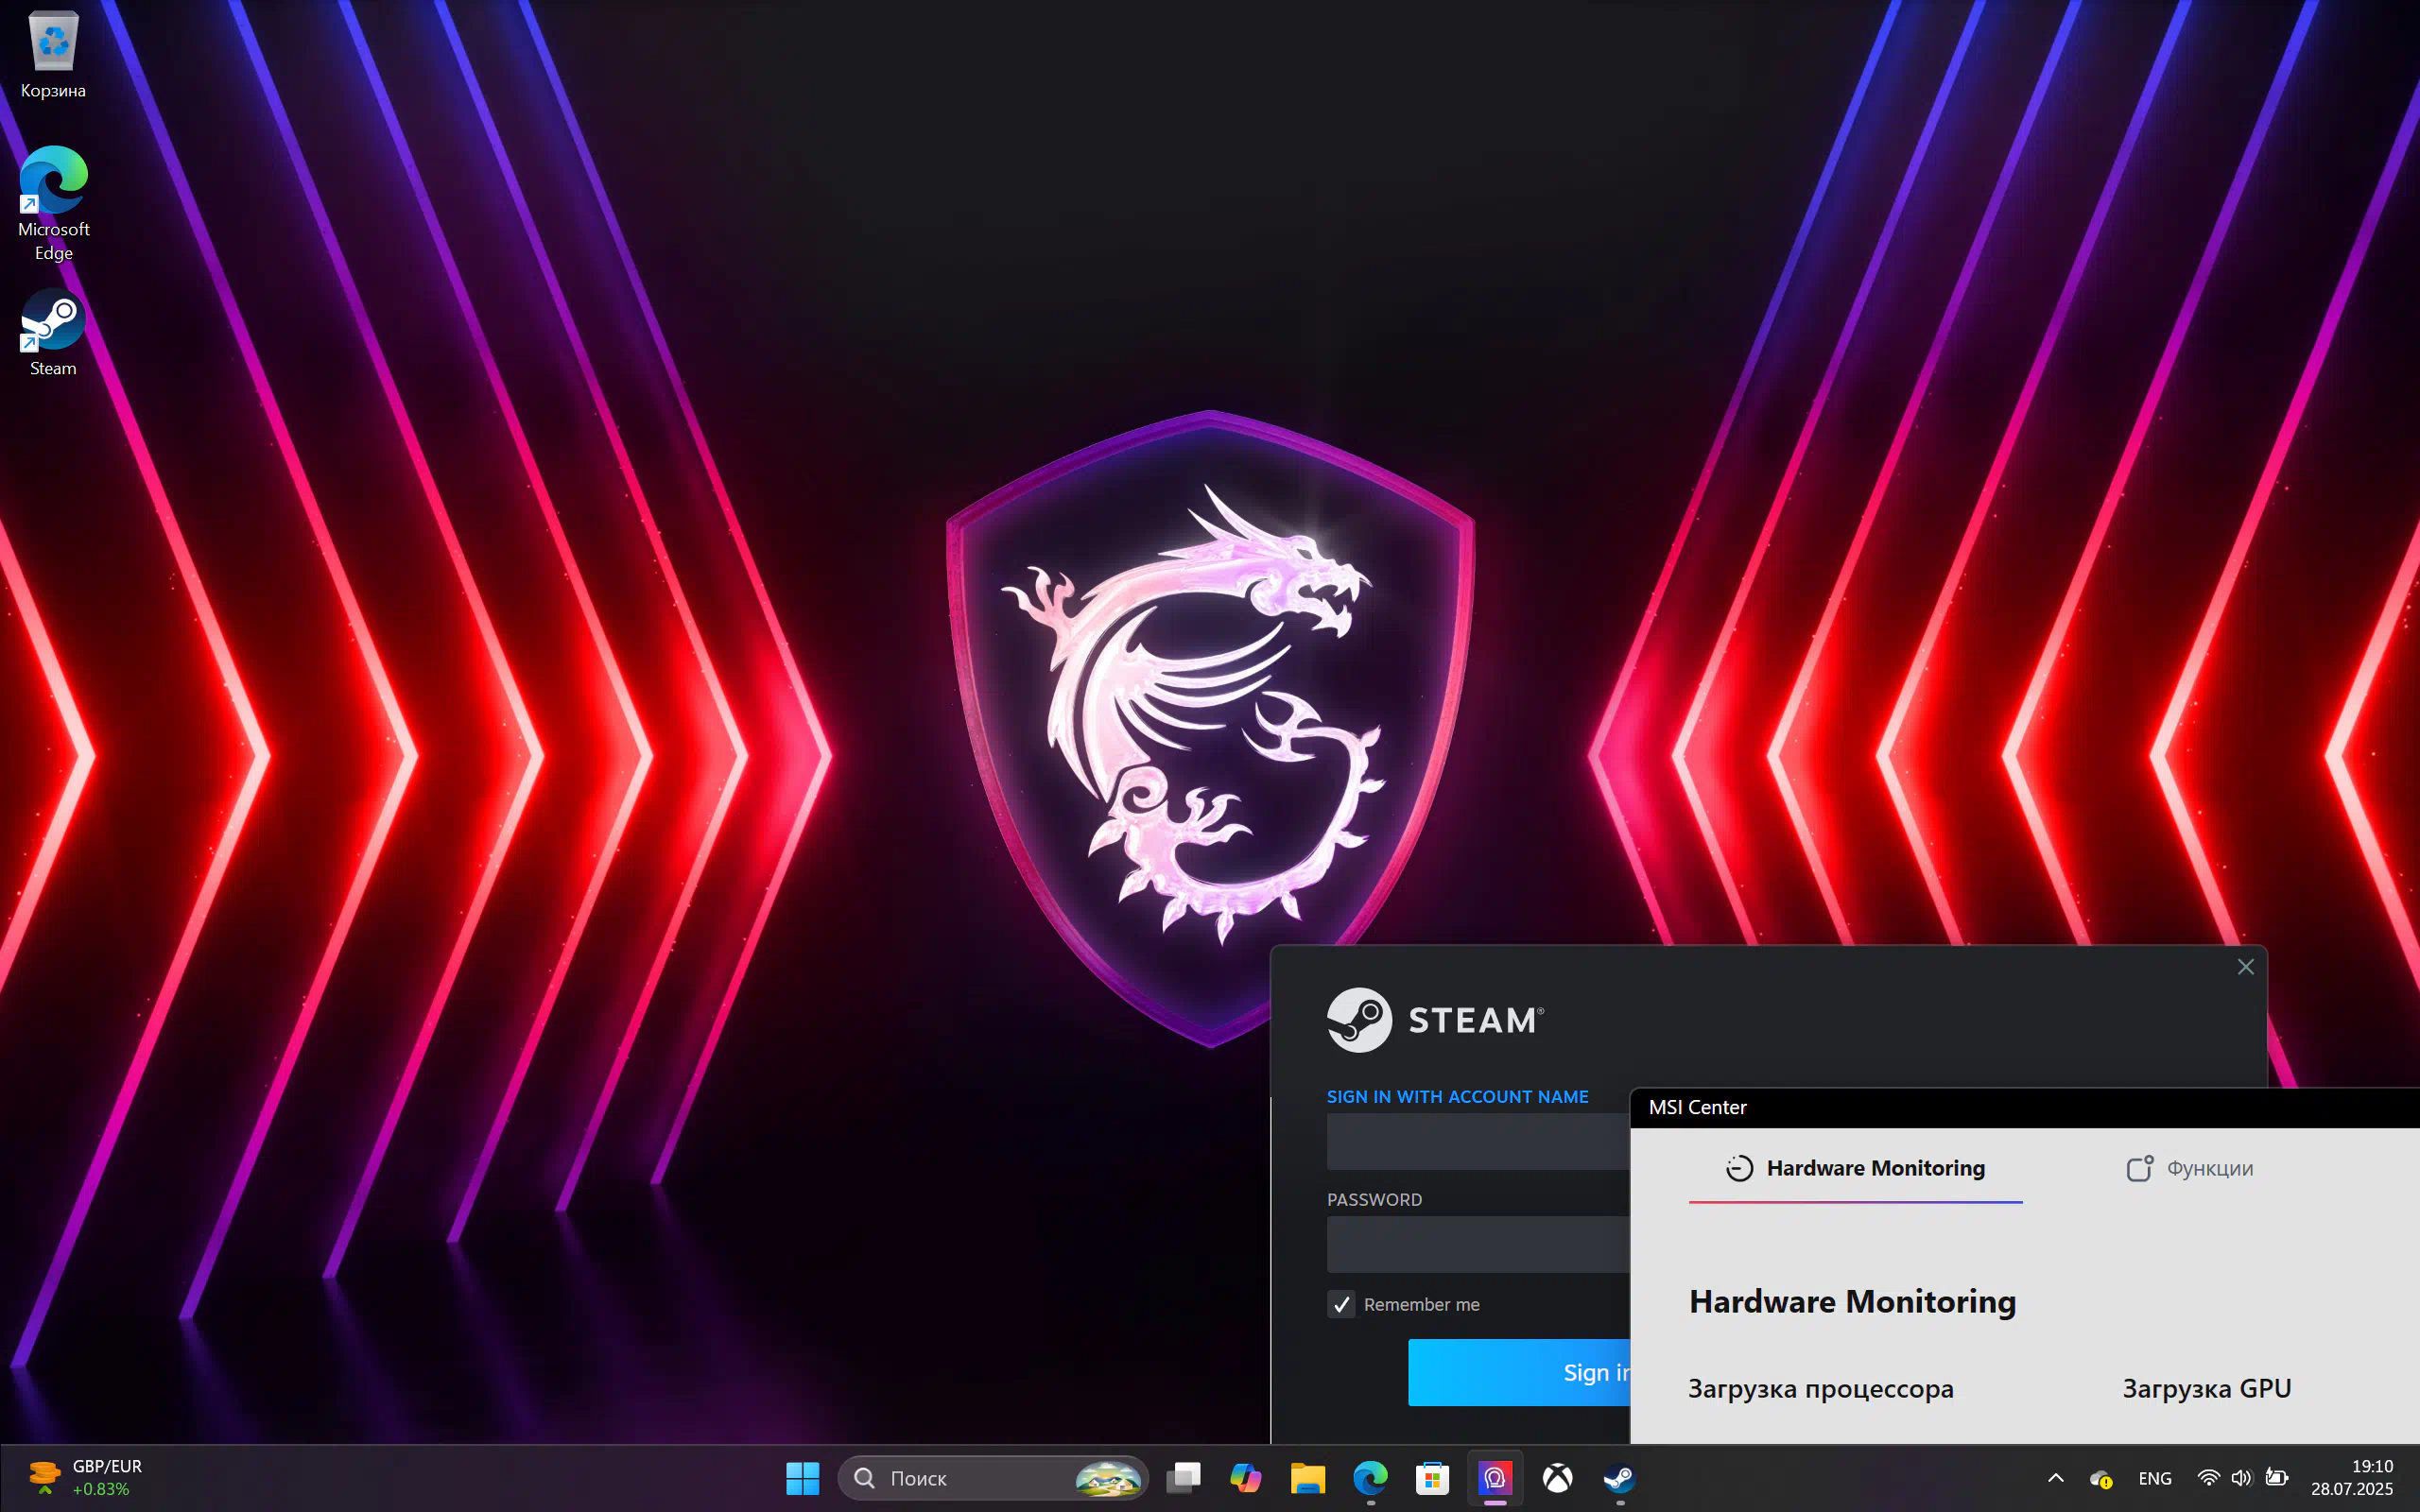Open the volume tray icon
The height and width of the screenshot is (1512, 2420).
[x=2241, y=1477]
